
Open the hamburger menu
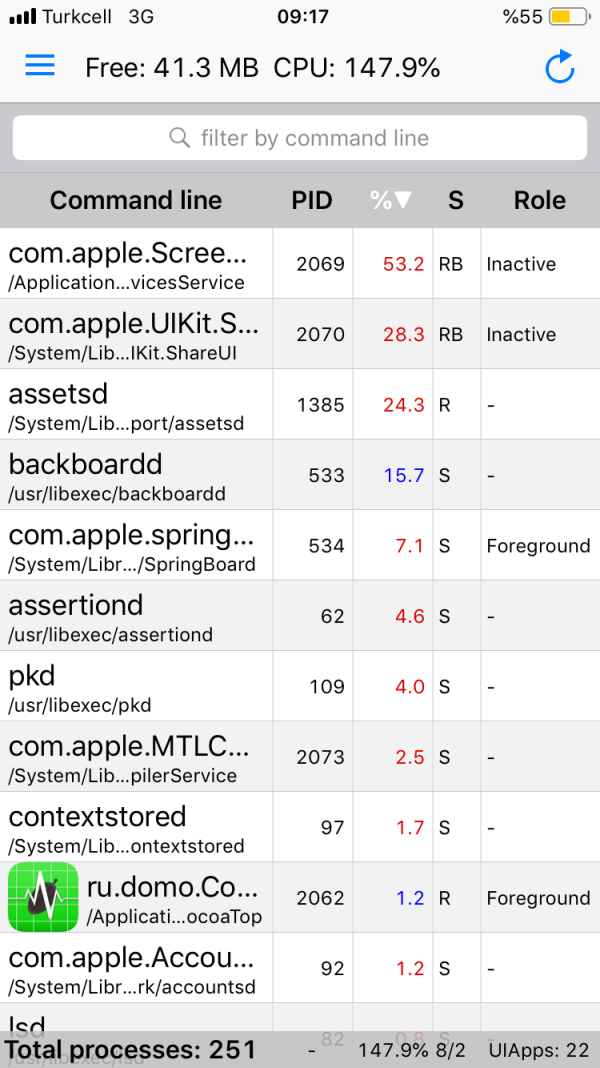[39, 65]
